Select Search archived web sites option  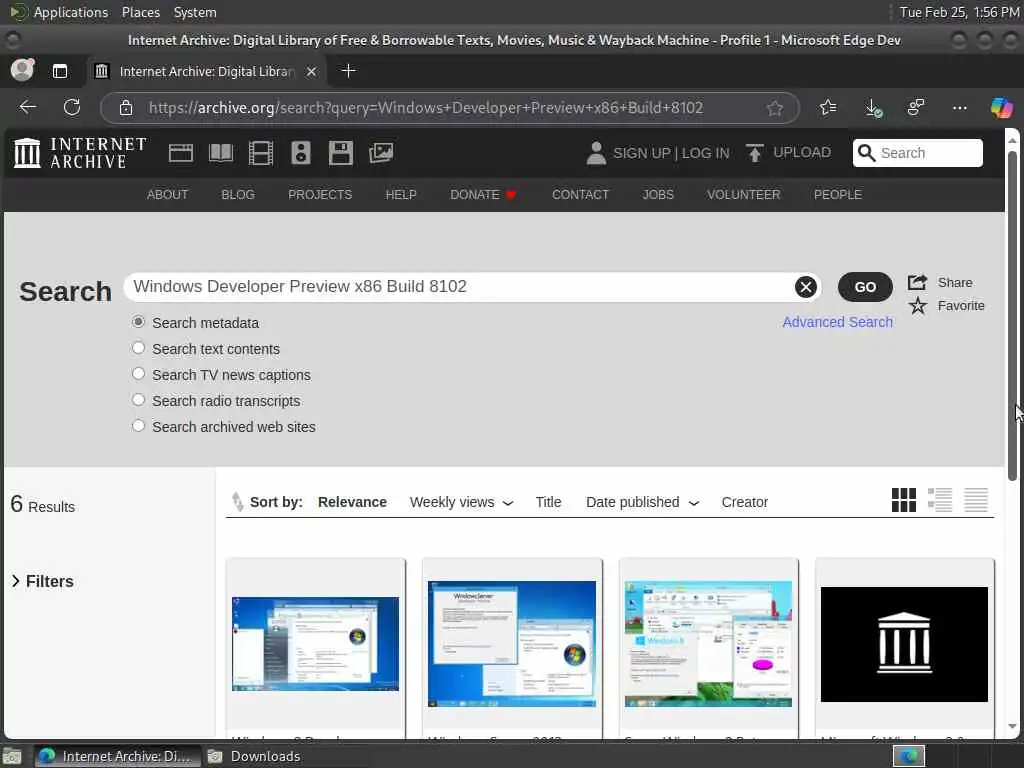tap(138, 426)
